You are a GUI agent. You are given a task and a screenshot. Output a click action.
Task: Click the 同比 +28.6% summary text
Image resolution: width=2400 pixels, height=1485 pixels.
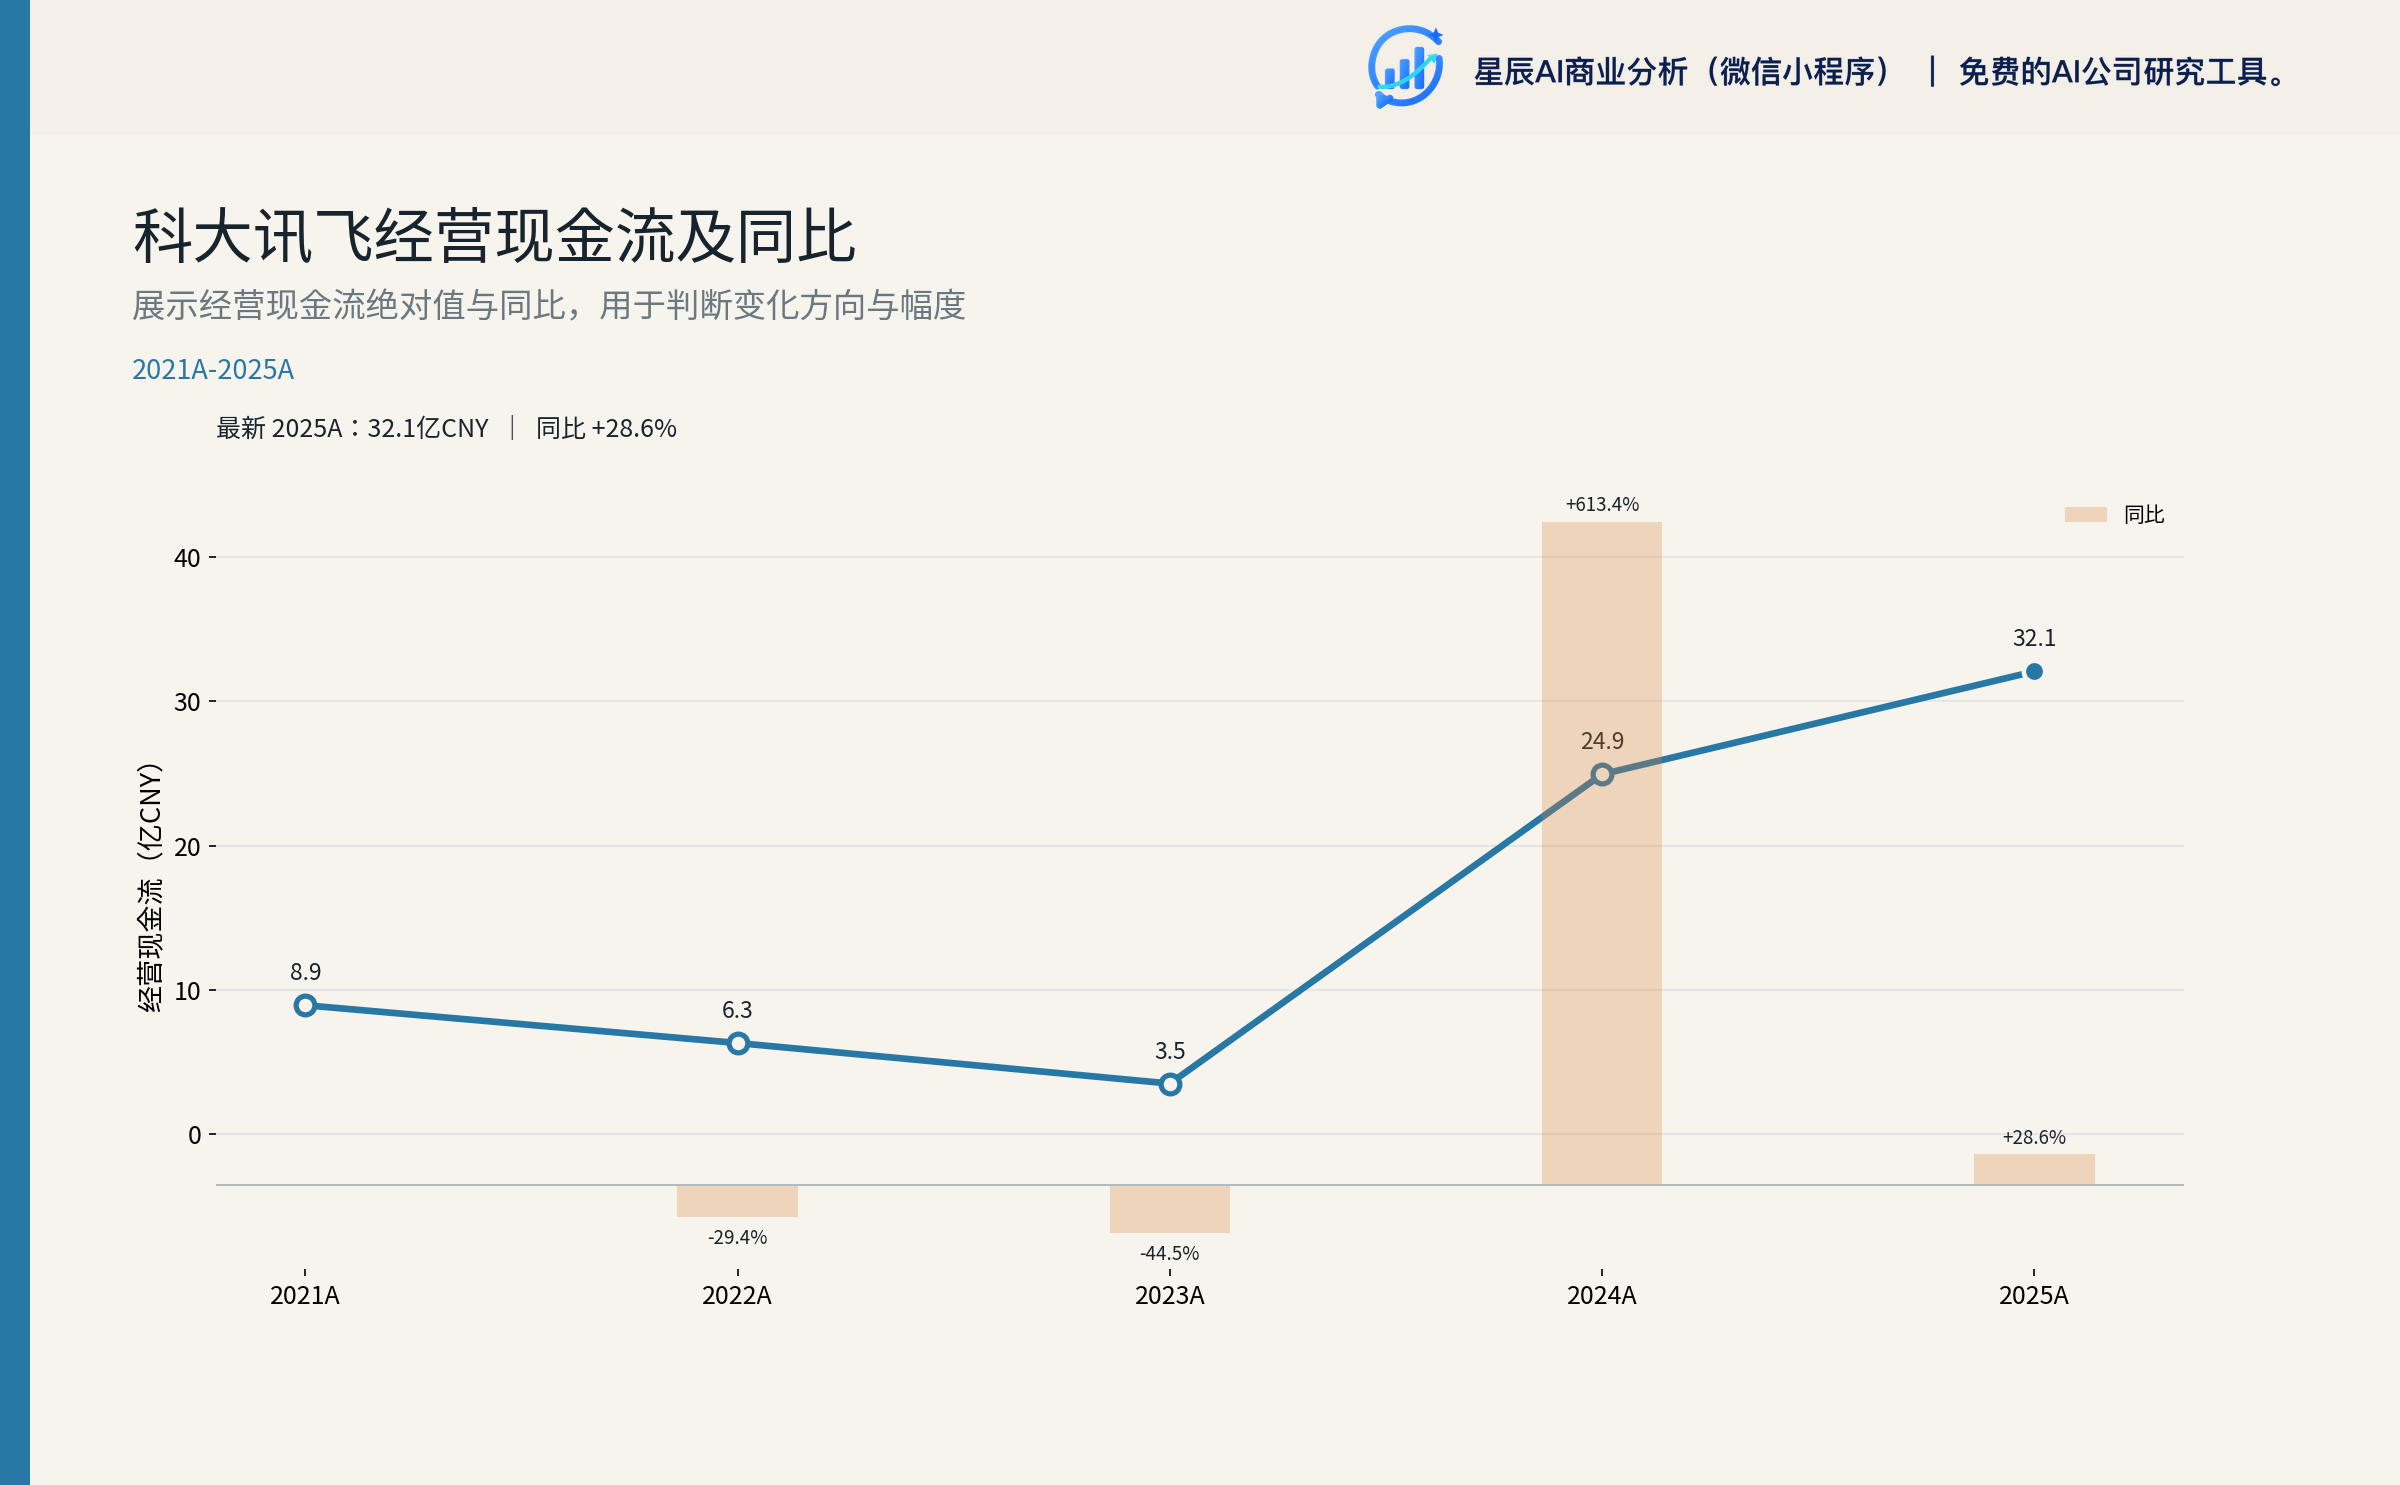(x=606, y=428)
